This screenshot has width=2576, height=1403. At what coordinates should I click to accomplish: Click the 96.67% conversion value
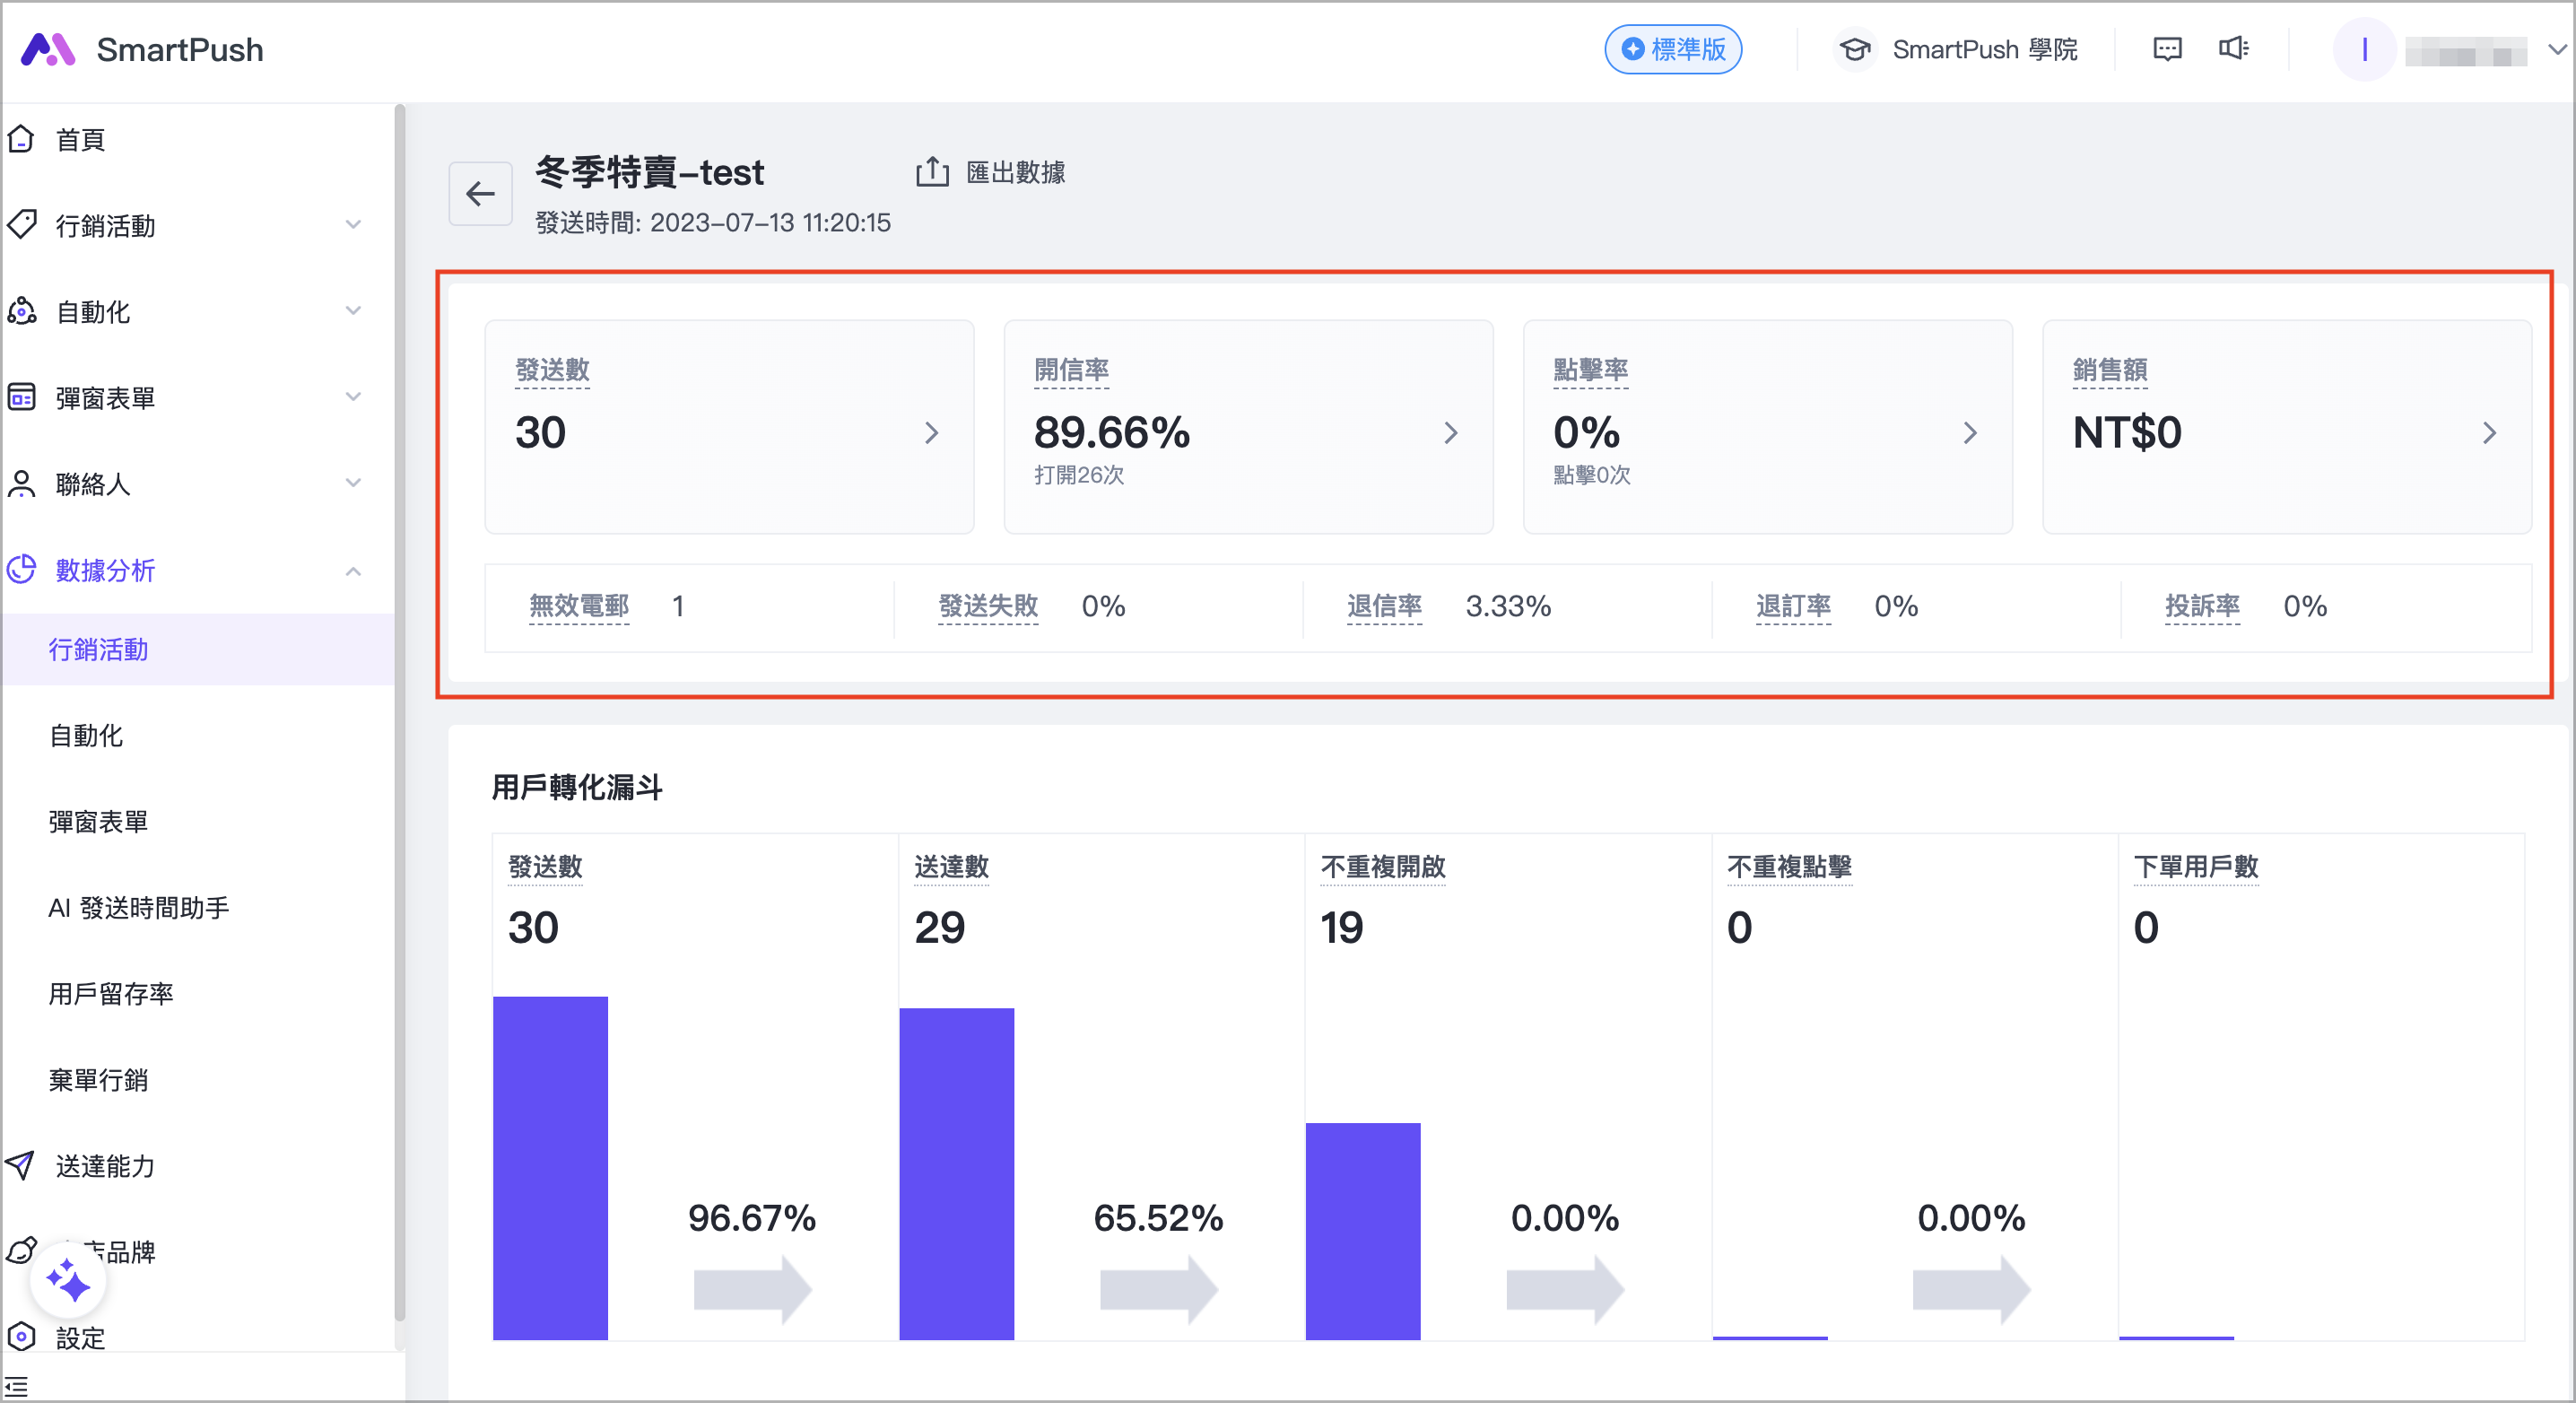[752, 1217]
